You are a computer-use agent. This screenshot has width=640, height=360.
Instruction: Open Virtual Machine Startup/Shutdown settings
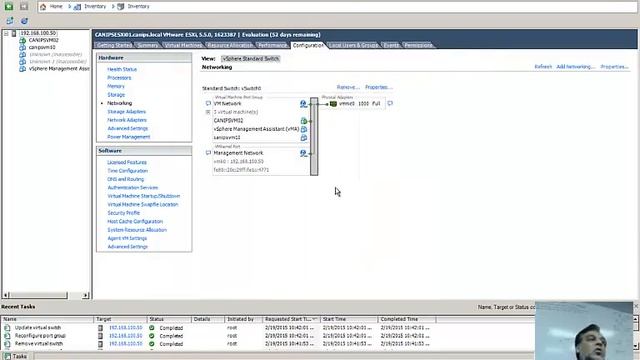tap(144, 196)
